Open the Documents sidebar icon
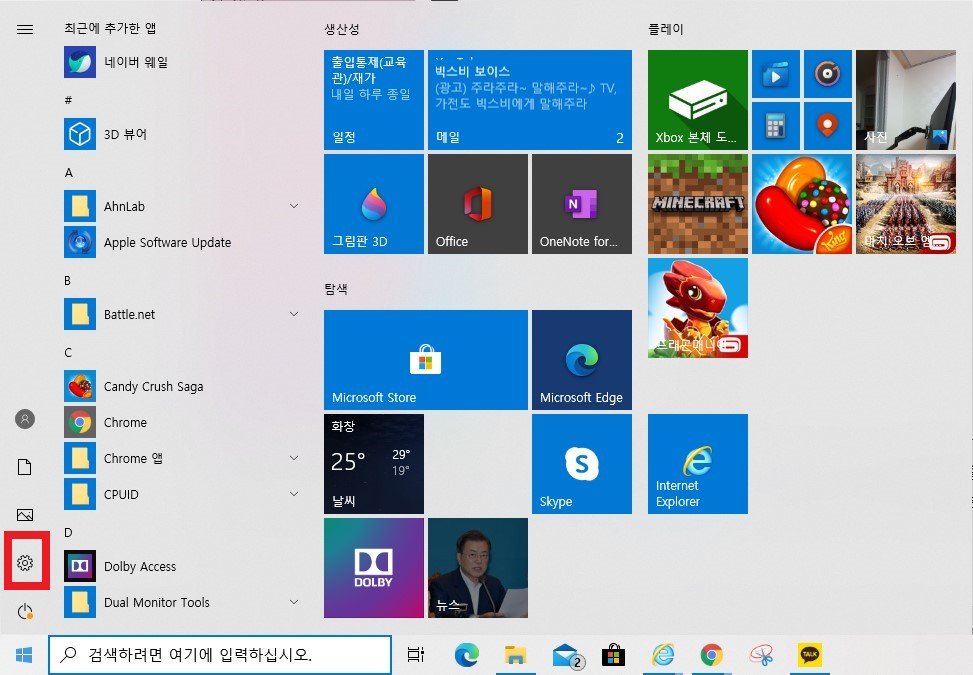973x675 pixels. pyautogui.click(x=25, y=467)
